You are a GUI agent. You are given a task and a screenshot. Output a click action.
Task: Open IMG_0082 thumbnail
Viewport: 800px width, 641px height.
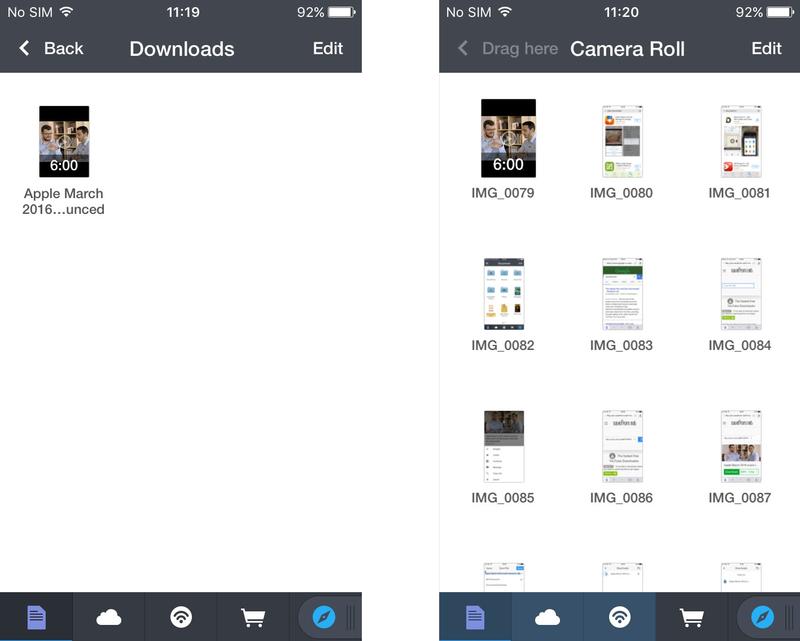point(504,294)
